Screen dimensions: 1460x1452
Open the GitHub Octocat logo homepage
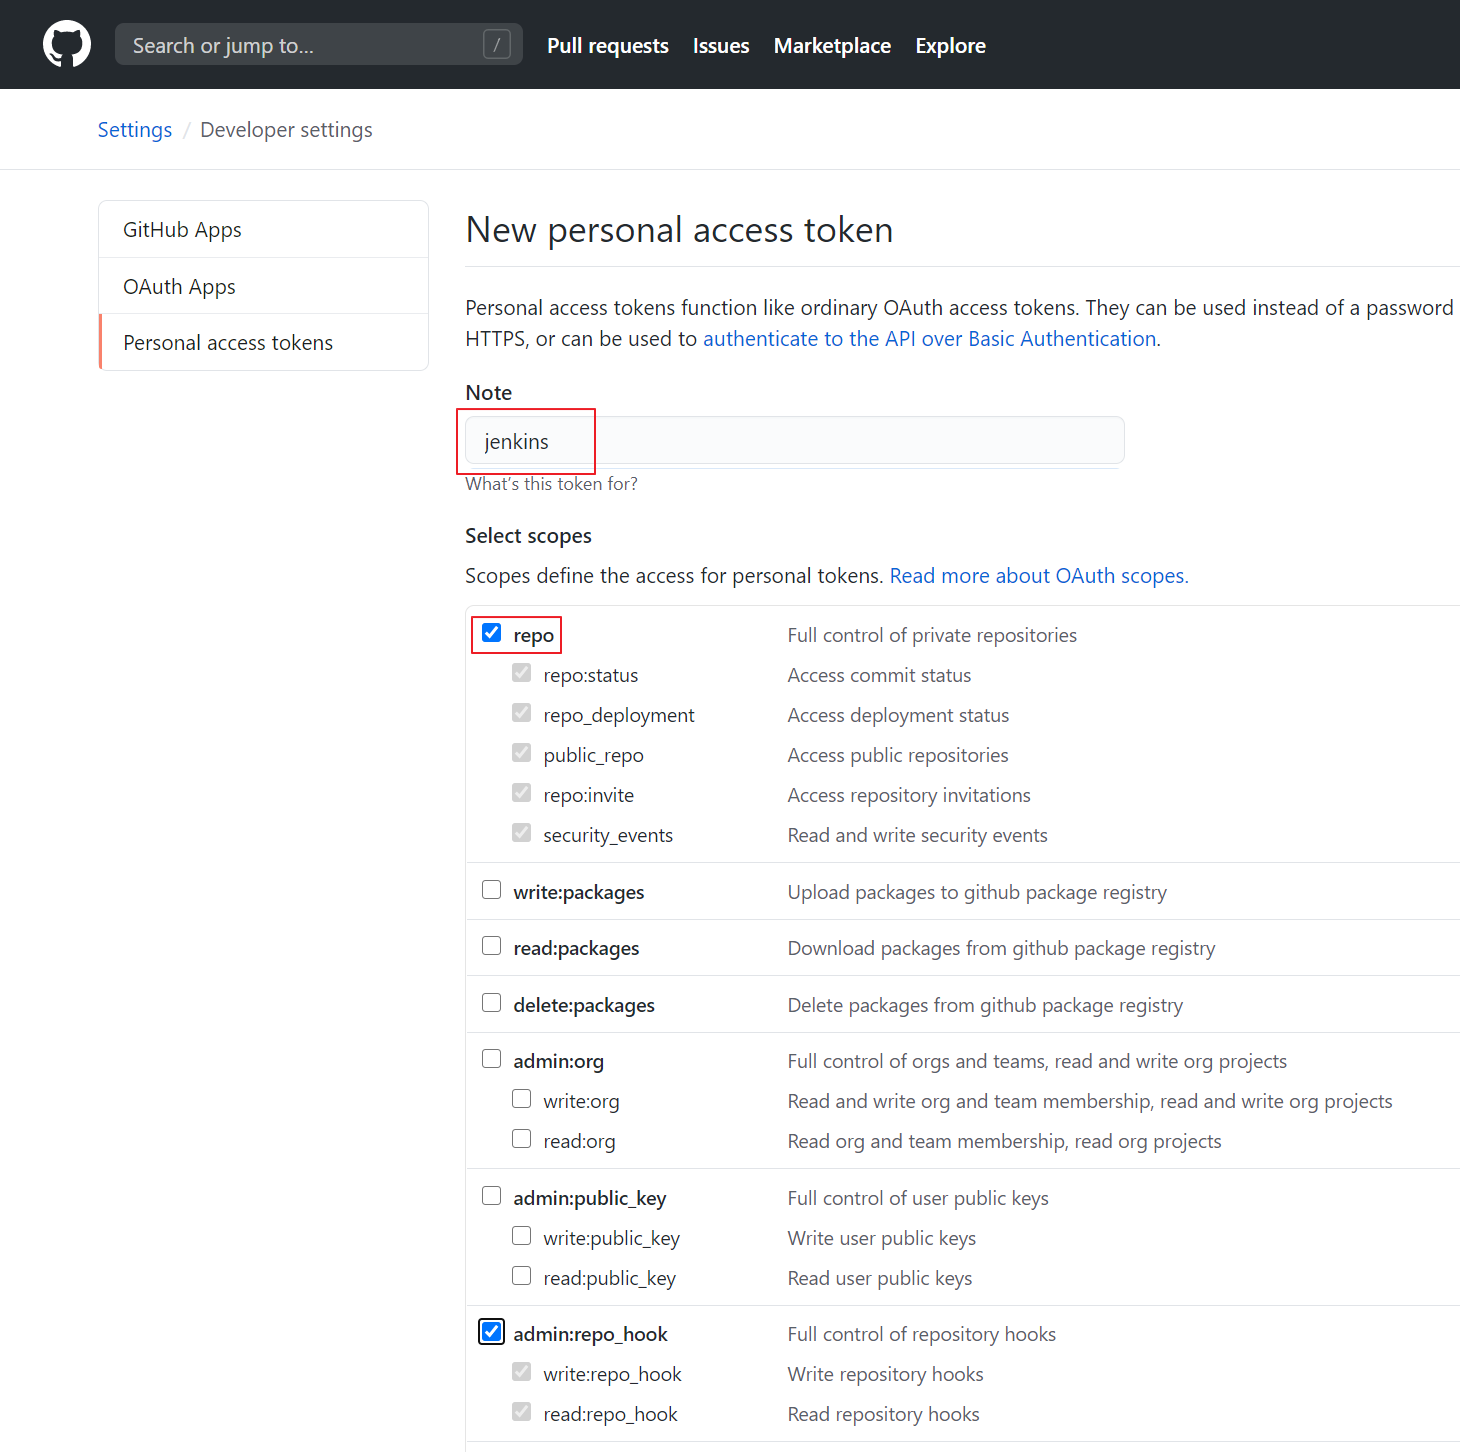67,45
